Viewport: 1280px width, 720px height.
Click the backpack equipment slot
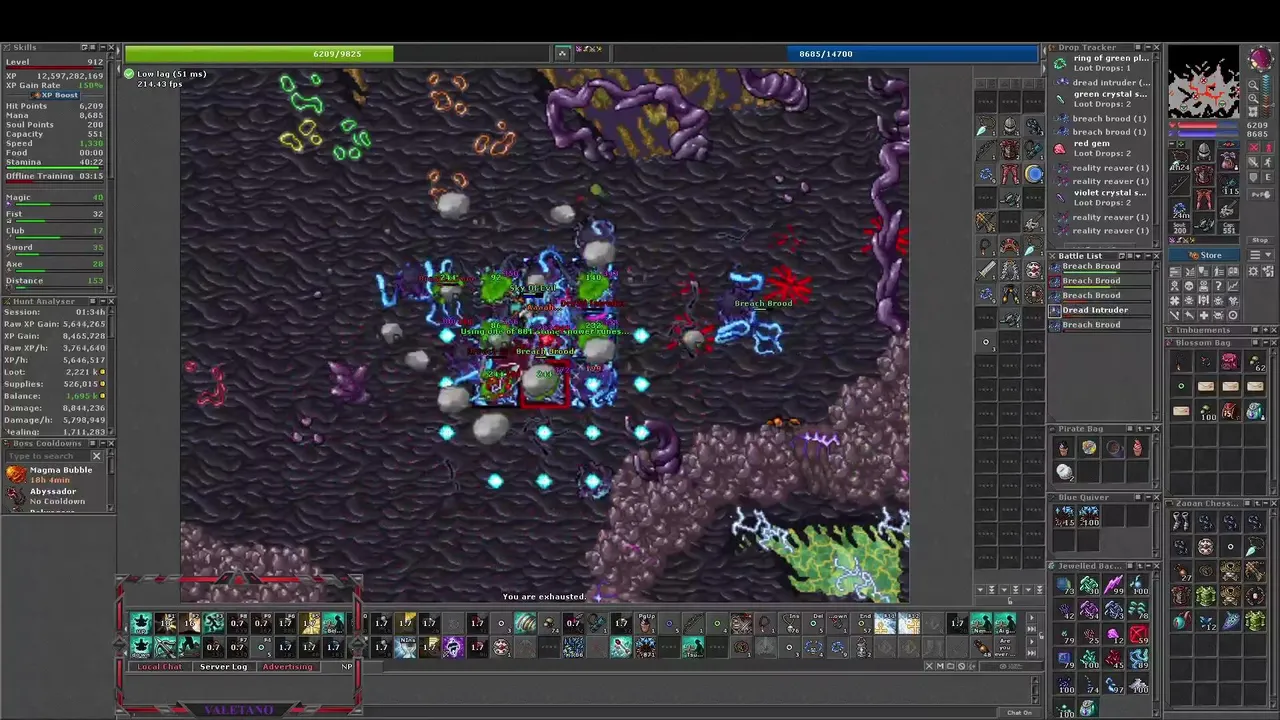[1229, 159]
